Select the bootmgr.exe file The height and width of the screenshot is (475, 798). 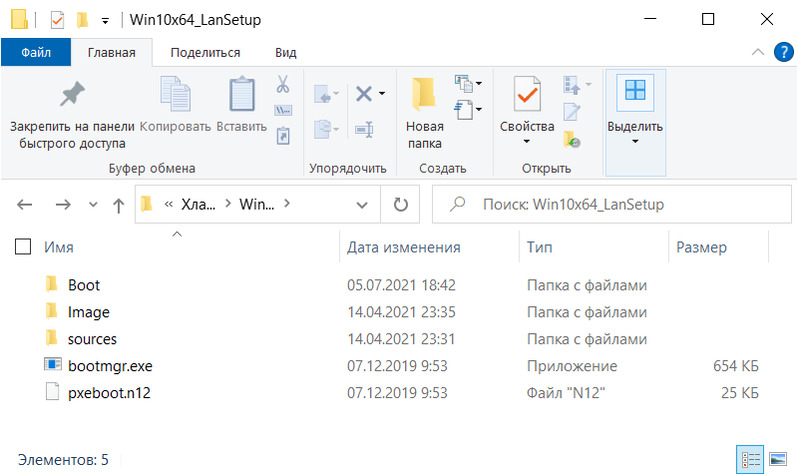pos(110,366)
